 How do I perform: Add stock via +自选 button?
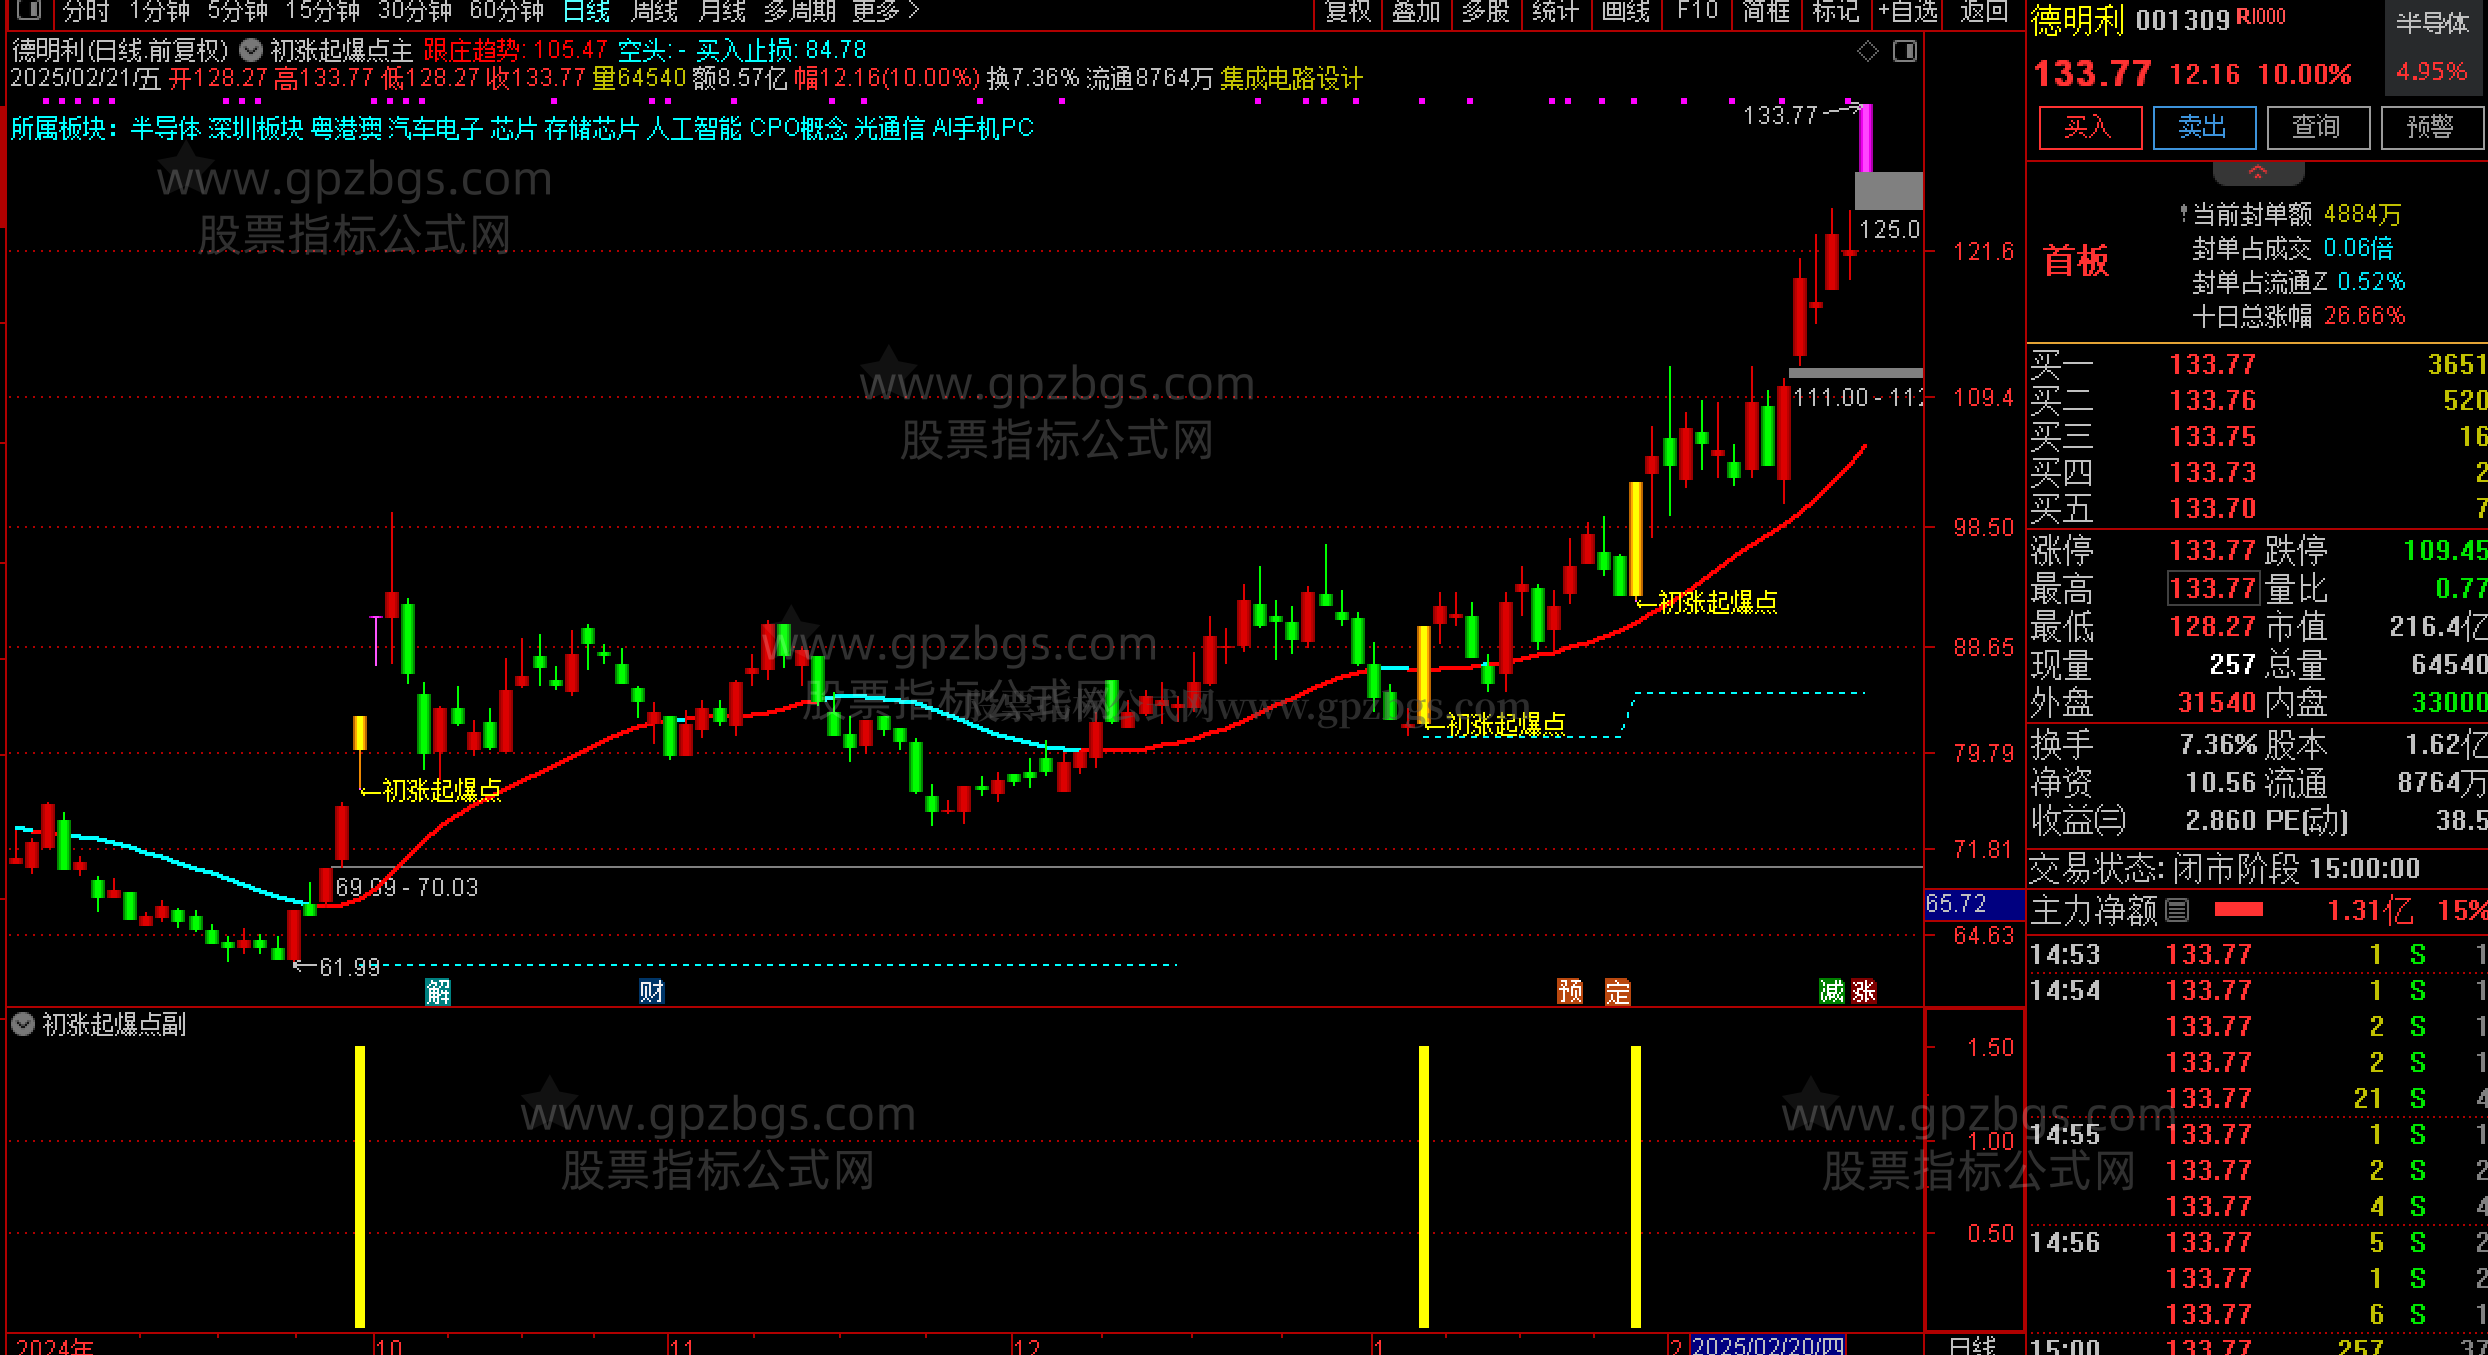(1908, 11)
